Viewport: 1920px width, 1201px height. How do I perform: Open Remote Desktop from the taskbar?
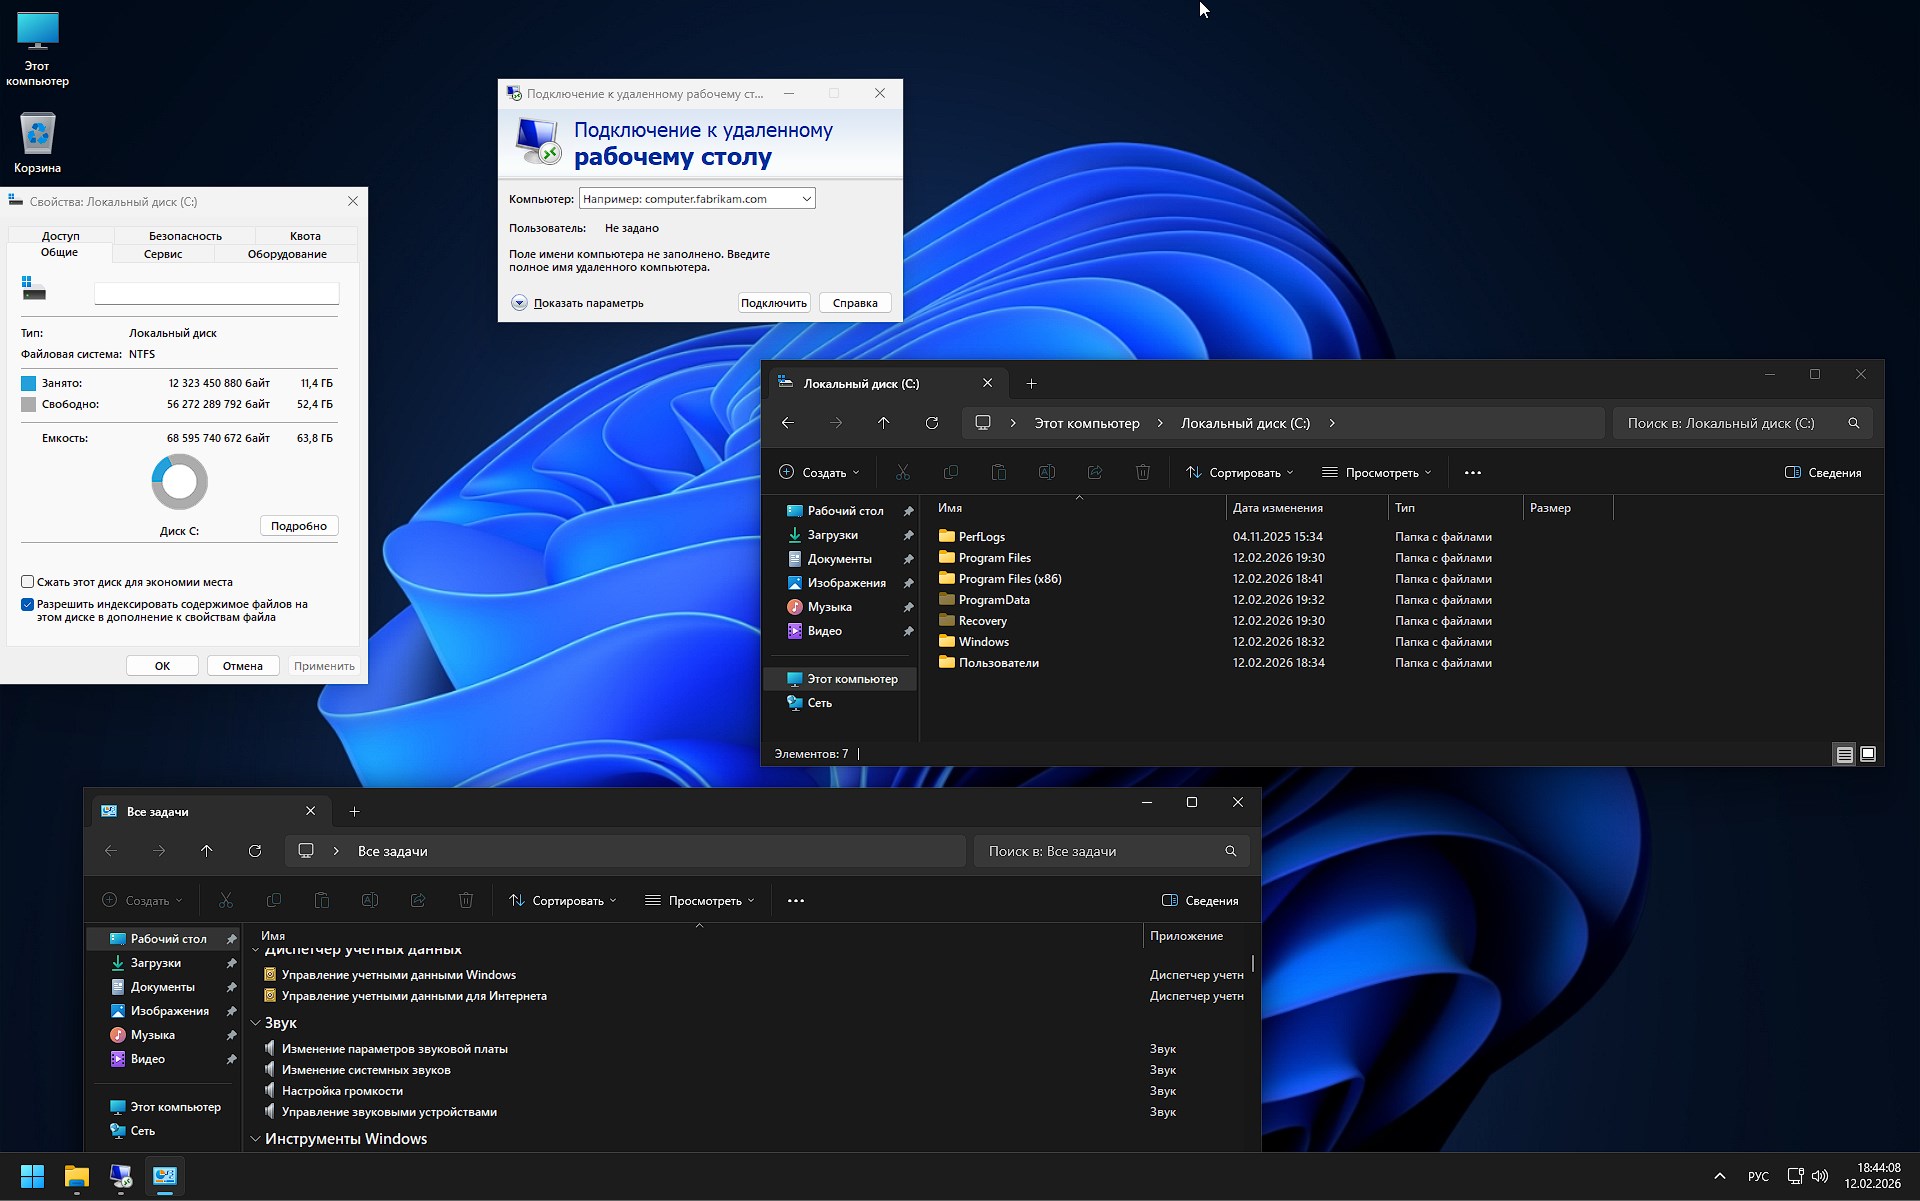(x=121, y=1177)
